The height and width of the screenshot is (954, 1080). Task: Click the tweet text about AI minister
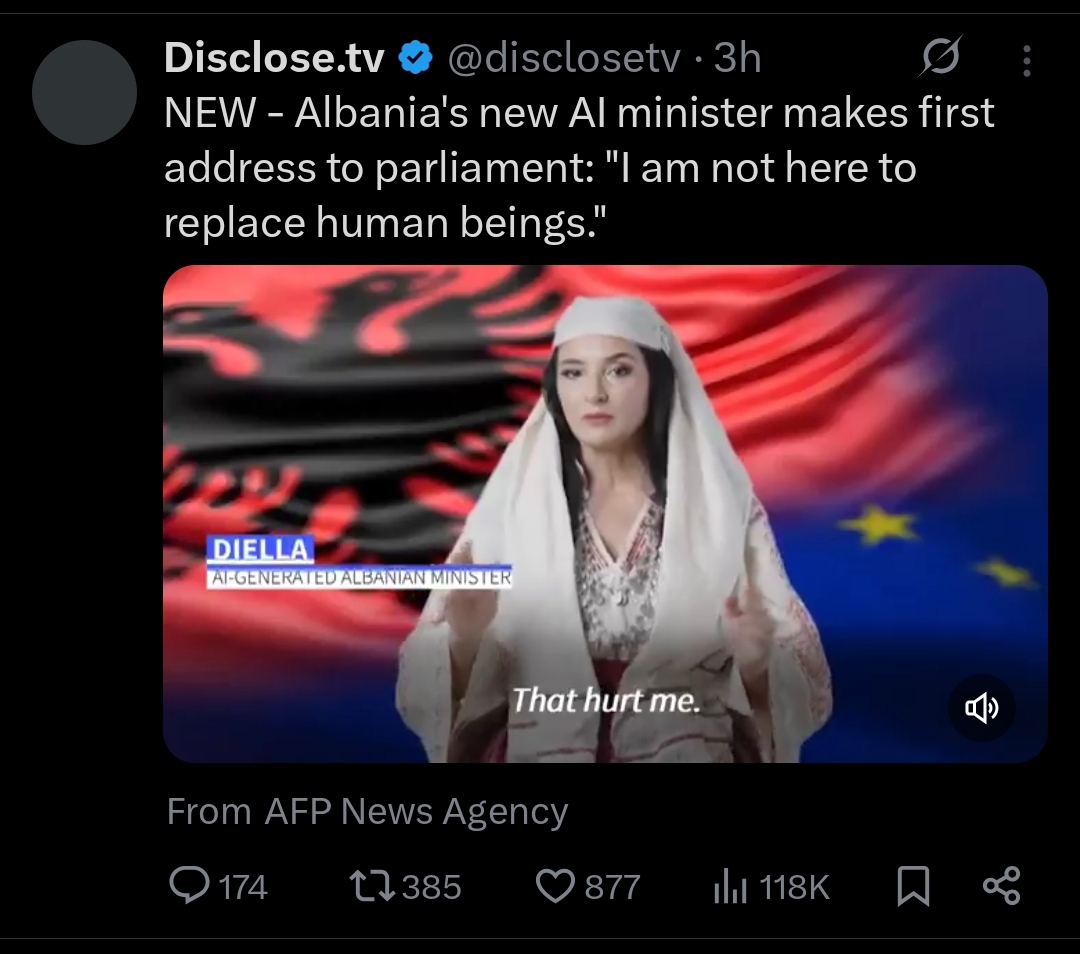click(x=579, y=167)
